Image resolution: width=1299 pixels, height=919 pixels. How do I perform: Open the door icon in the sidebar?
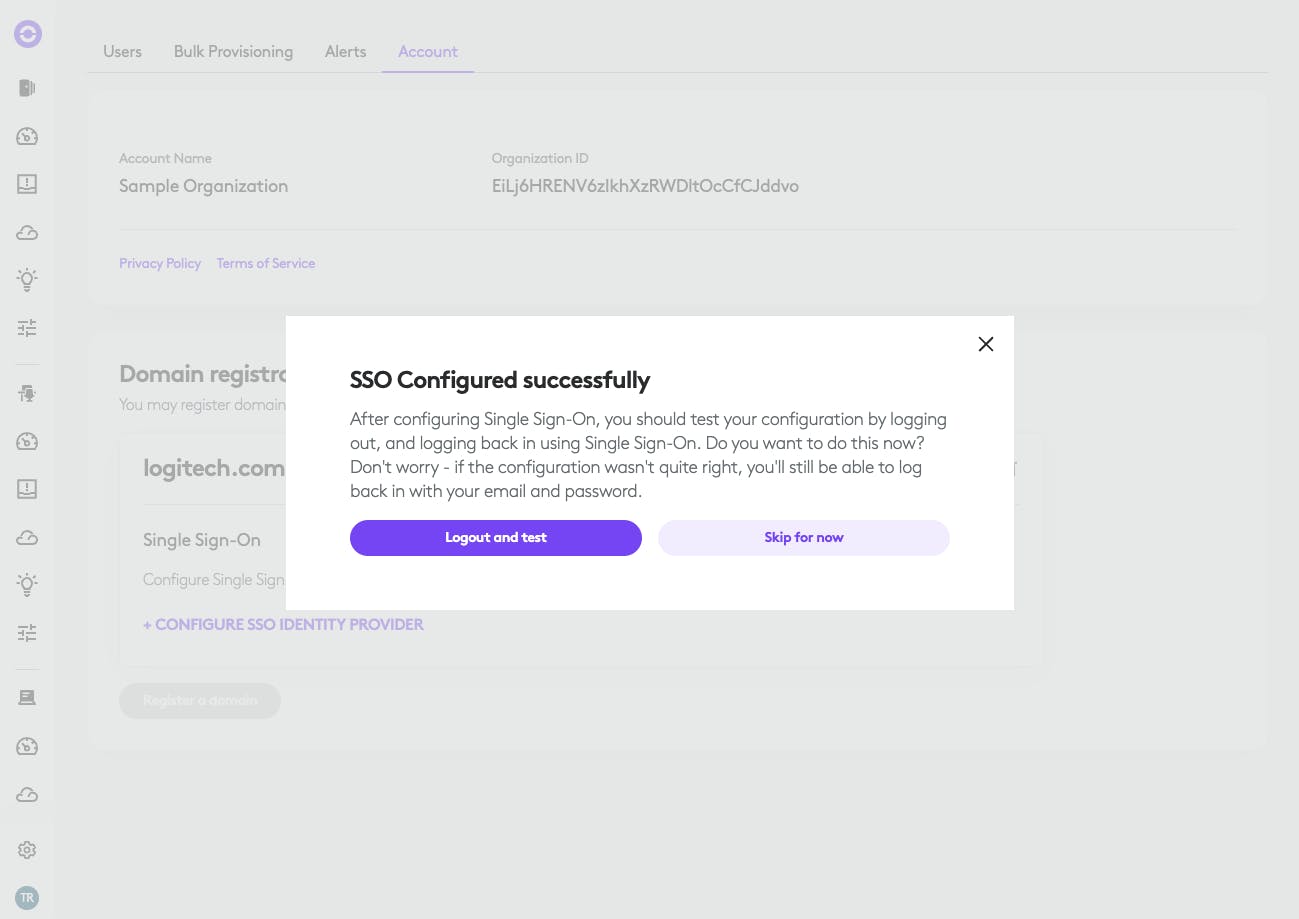coord(27,88)
